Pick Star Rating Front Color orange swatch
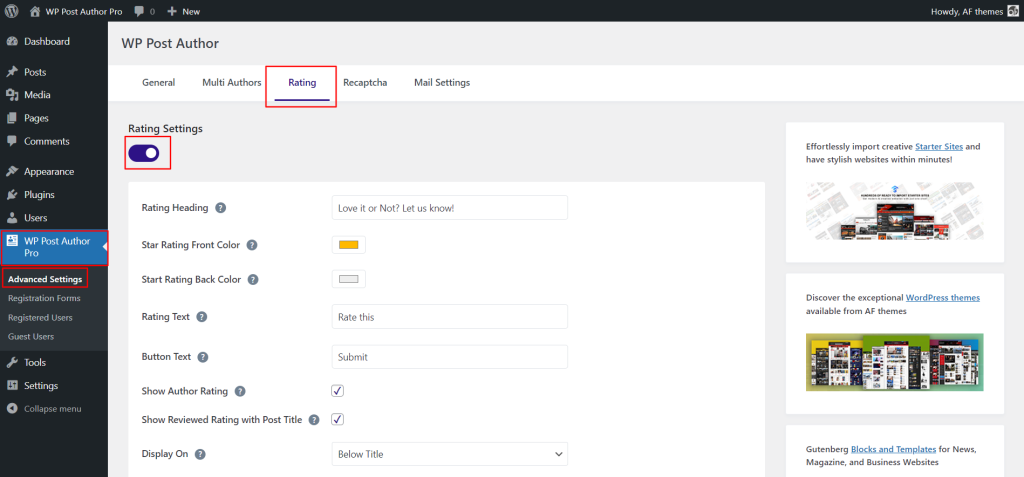The height and width of the screenshot is (477, 1024). point(349,245)
